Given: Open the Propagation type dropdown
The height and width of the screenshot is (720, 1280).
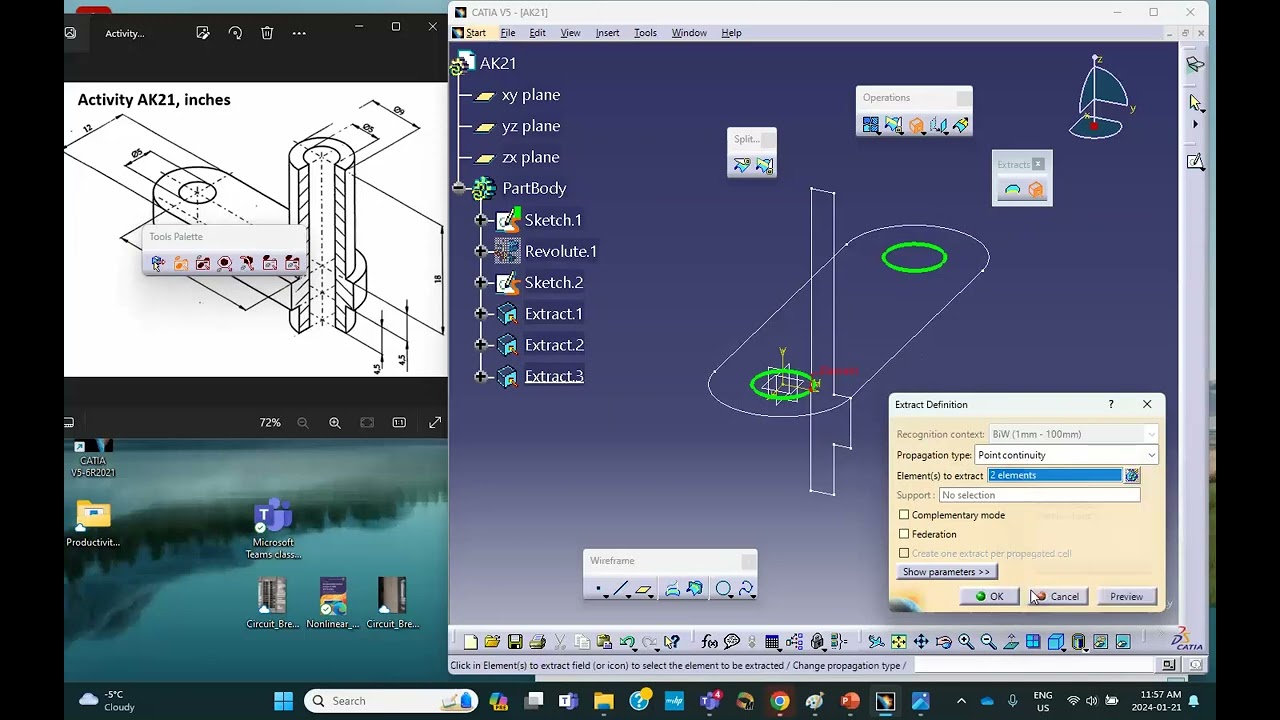Looking at the screenshot, I should [1151, 455].
